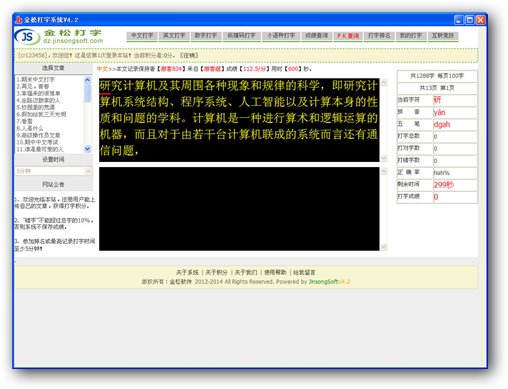The image size is (508, 389).
Task: Click sample text scroll down arrow
Action: [384, 158]
